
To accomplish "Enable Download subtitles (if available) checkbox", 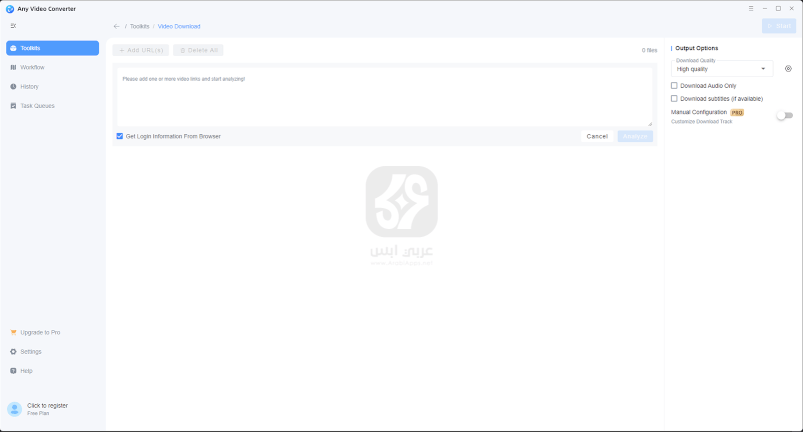I will [x=674, y=98].
